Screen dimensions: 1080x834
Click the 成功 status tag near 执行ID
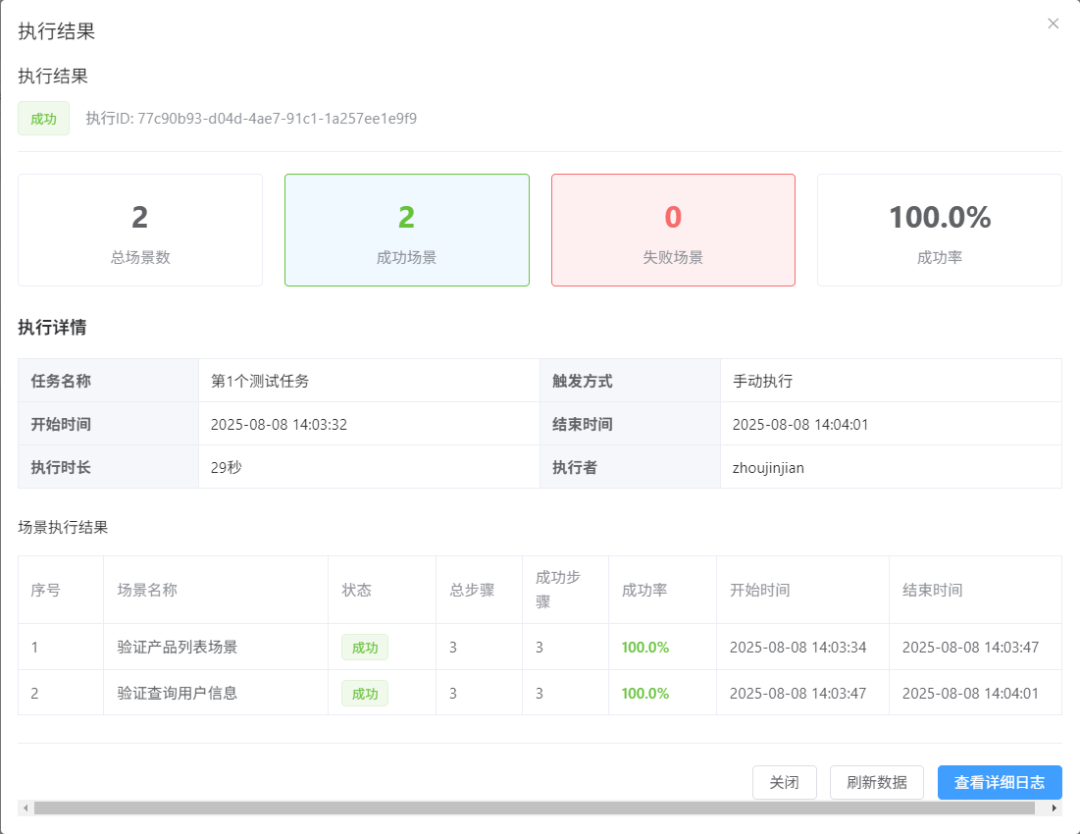[x=43, y=118]
